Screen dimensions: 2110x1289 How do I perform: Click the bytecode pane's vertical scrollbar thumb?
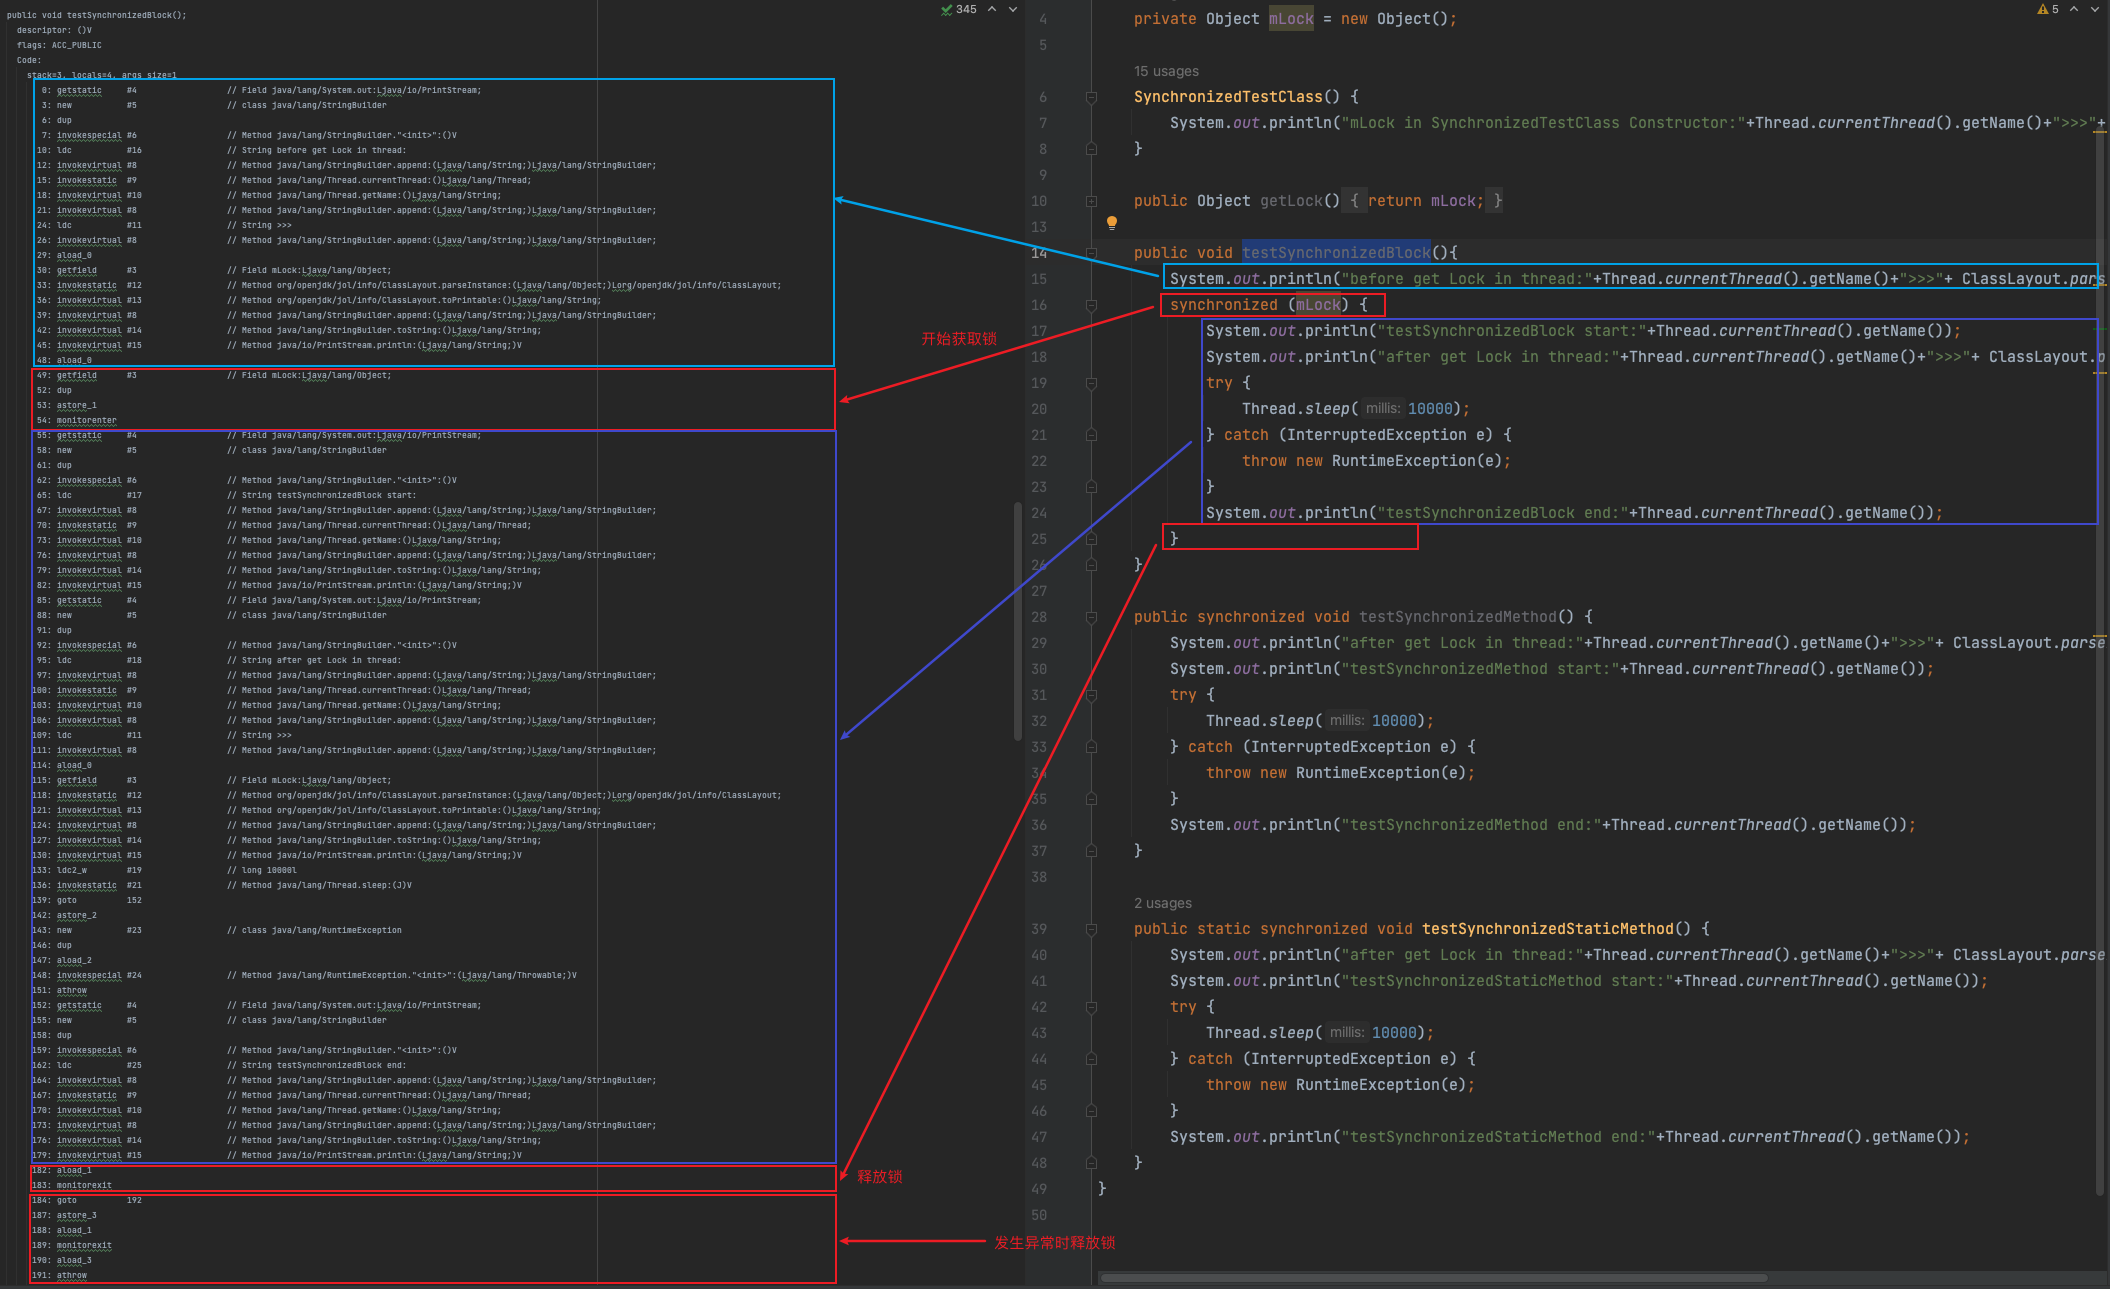click(1018, 621)
